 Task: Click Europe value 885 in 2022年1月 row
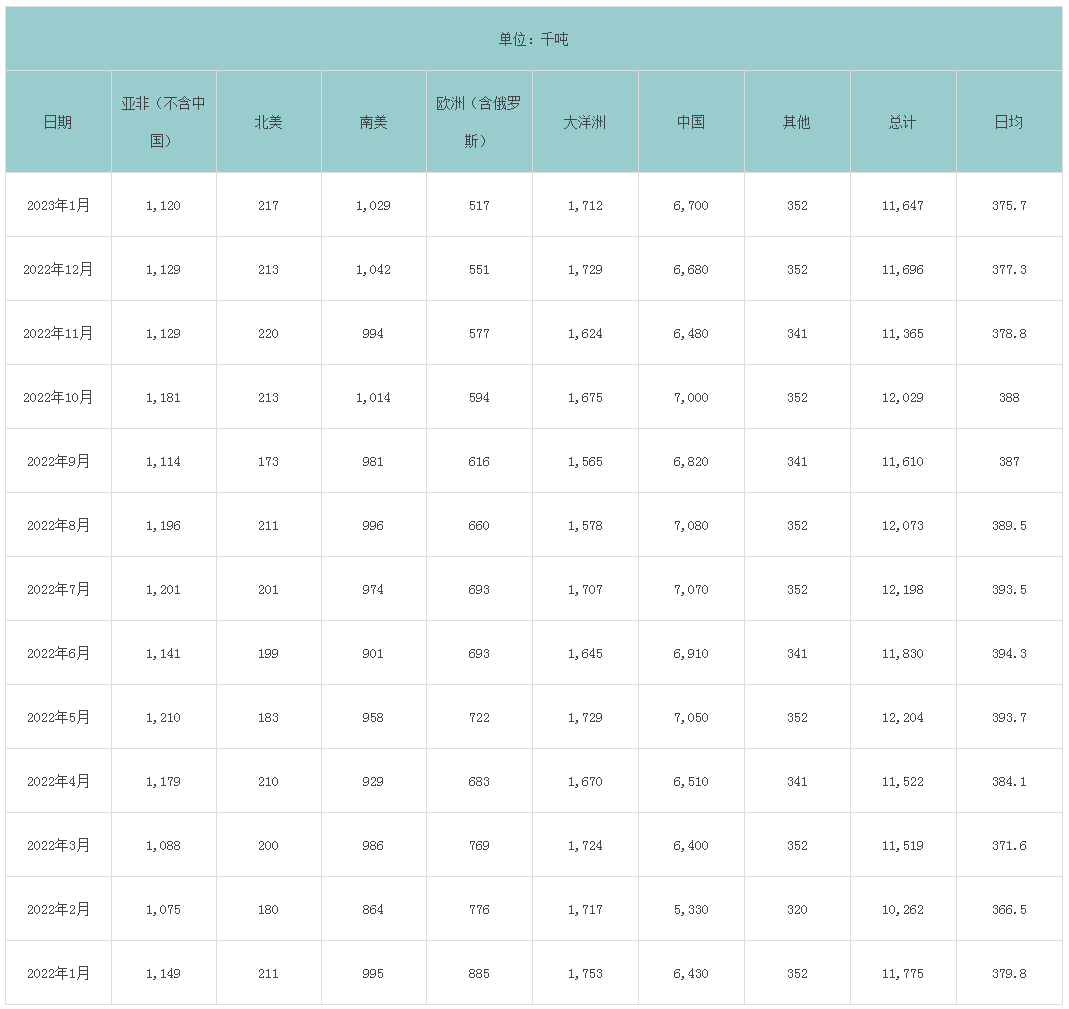tap(479, 973)
